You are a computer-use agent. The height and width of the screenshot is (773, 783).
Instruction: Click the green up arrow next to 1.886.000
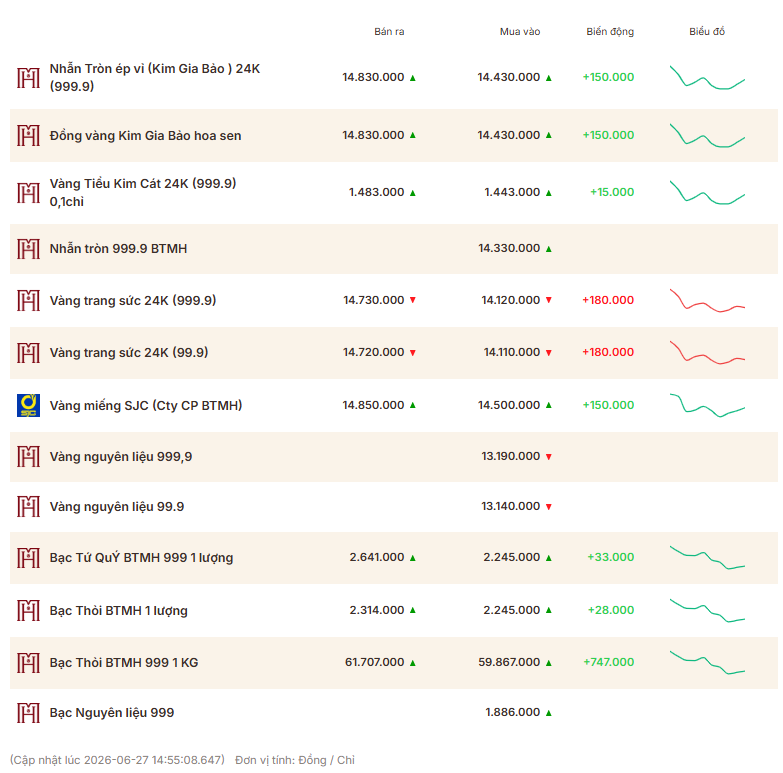[548, 713]
